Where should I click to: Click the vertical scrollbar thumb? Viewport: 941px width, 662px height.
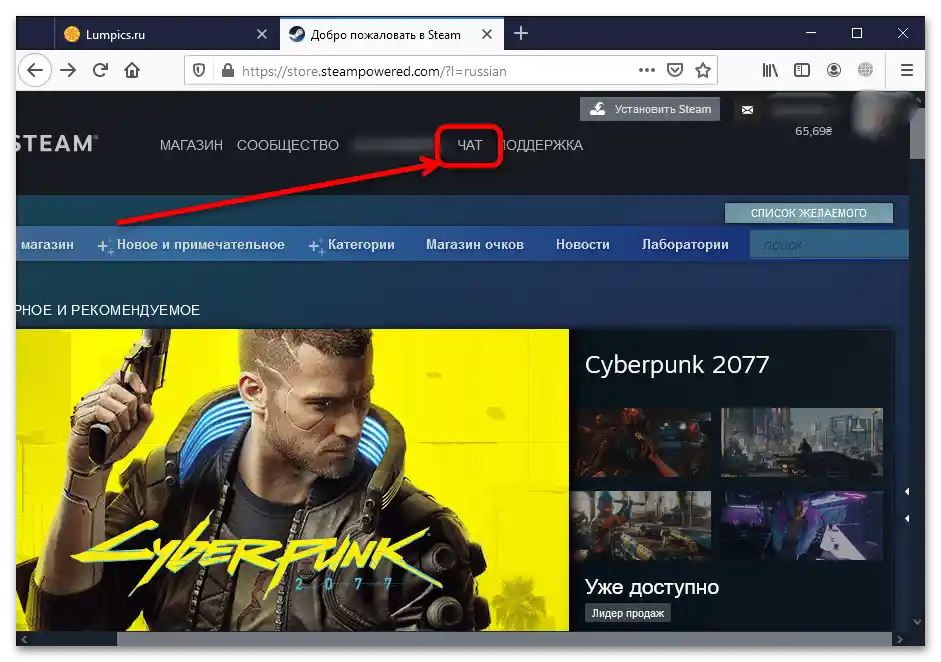pos(917,133)
